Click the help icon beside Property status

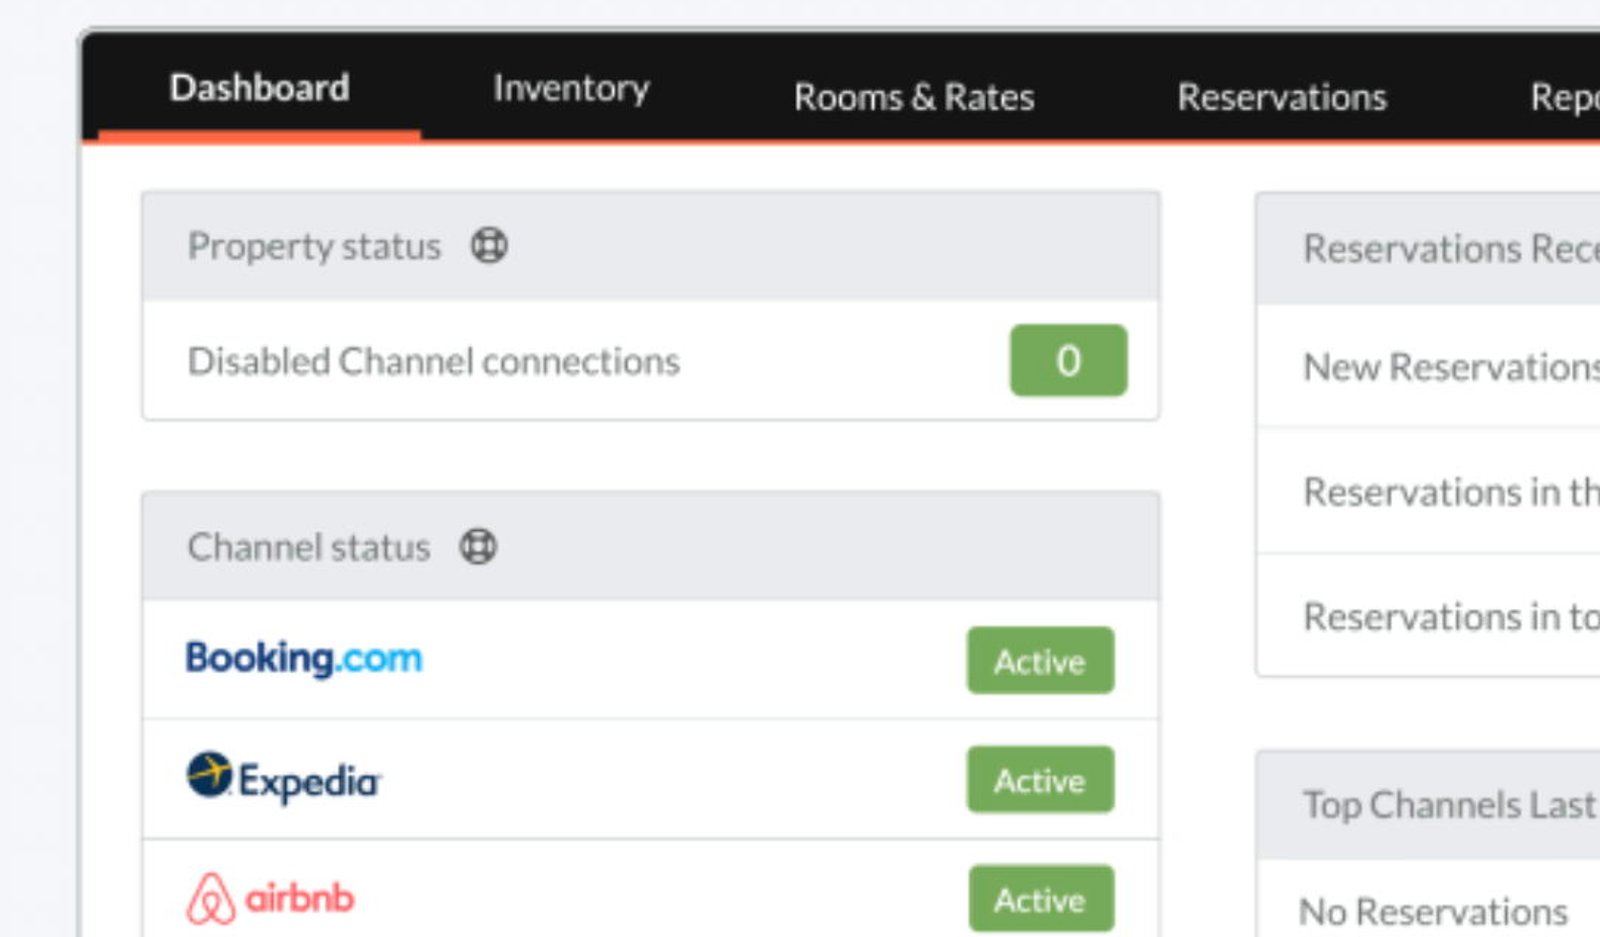[x=489, y=245]
